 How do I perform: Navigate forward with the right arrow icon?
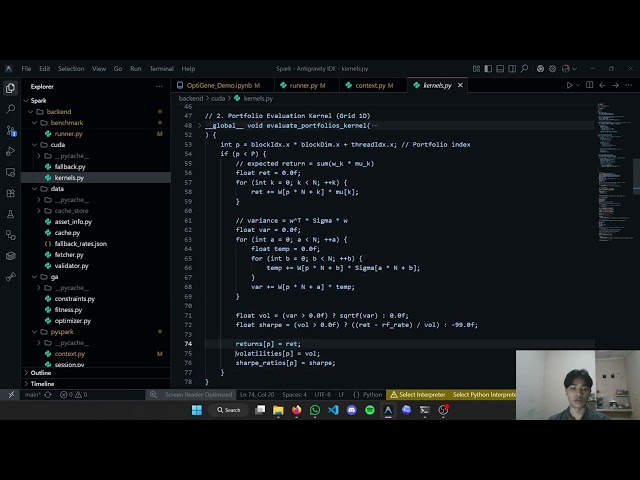tap(616, 85)
